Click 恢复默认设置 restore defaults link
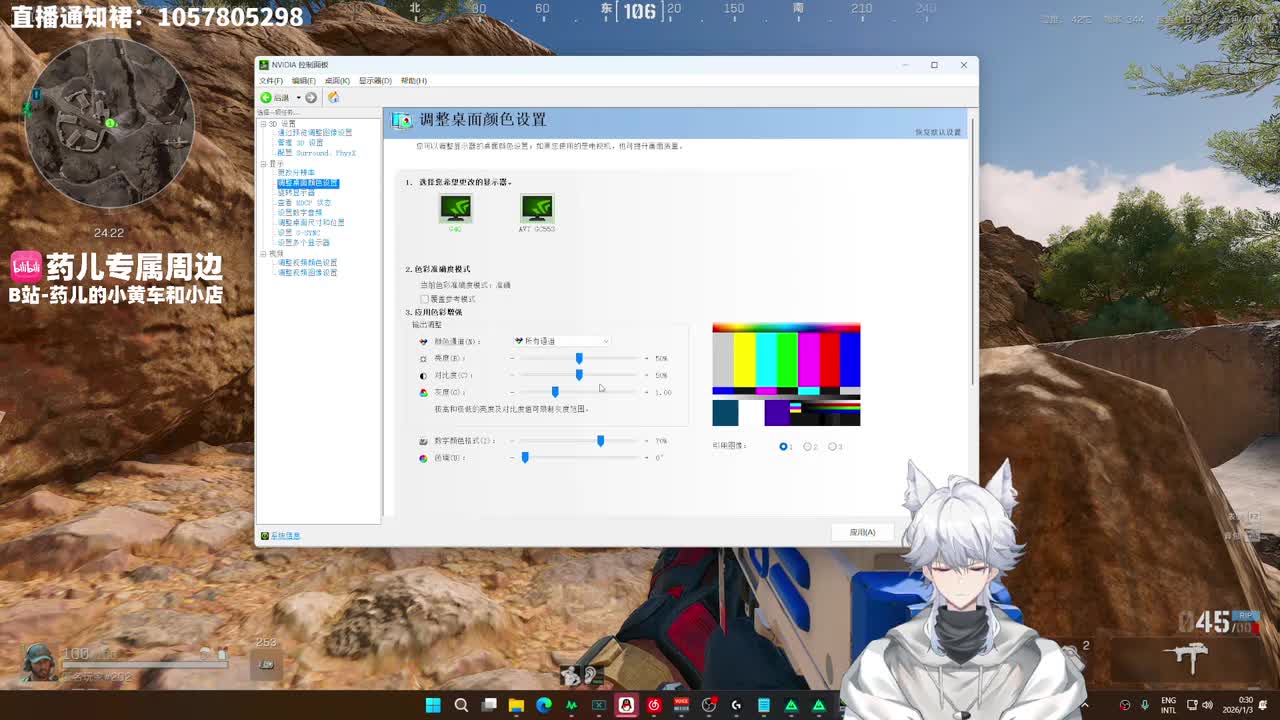This screenshot has width=1280, height=720. pyautogui.click(x=938, y=132)
